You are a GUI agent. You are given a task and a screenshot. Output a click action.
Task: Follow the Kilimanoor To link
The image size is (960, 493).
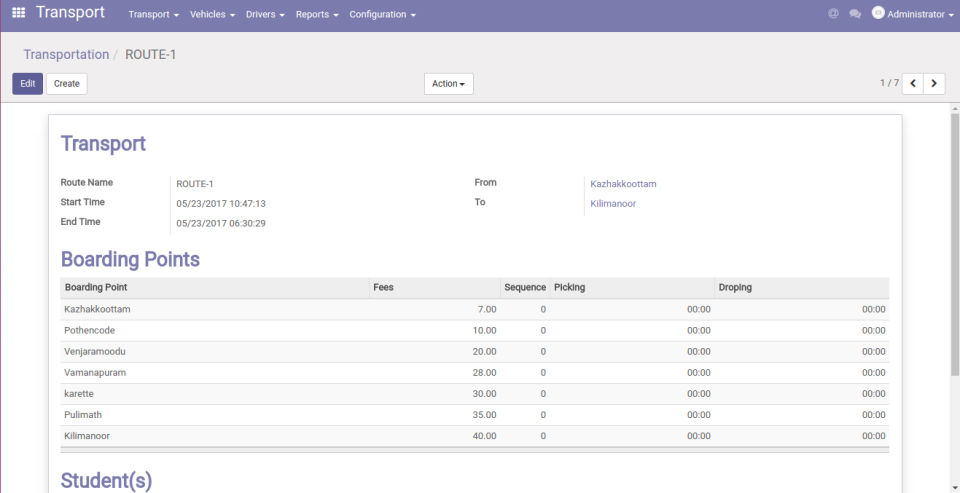613,204
